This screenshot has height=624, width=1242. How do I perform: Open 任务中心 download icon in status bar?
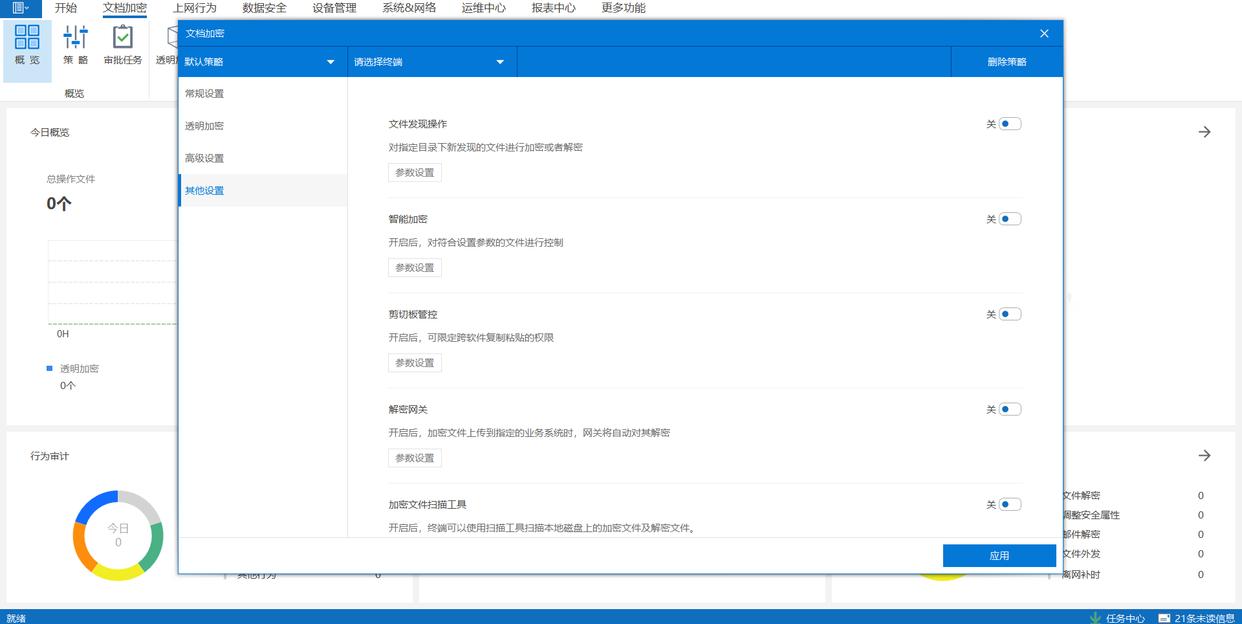click(x=1096, y=617)
